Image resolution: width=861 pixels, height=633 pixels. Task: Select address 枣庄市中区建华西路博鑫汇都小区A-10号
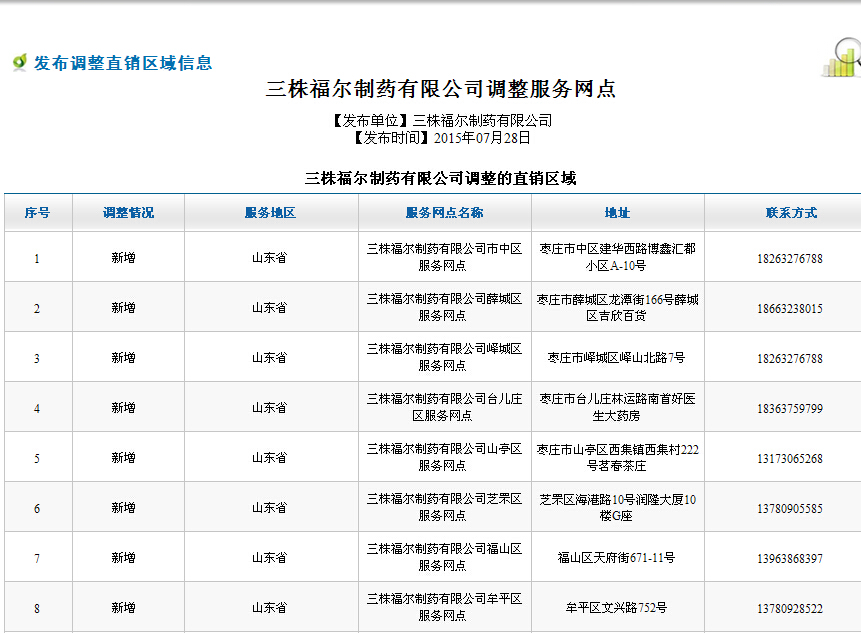click(x=617, y=257)
